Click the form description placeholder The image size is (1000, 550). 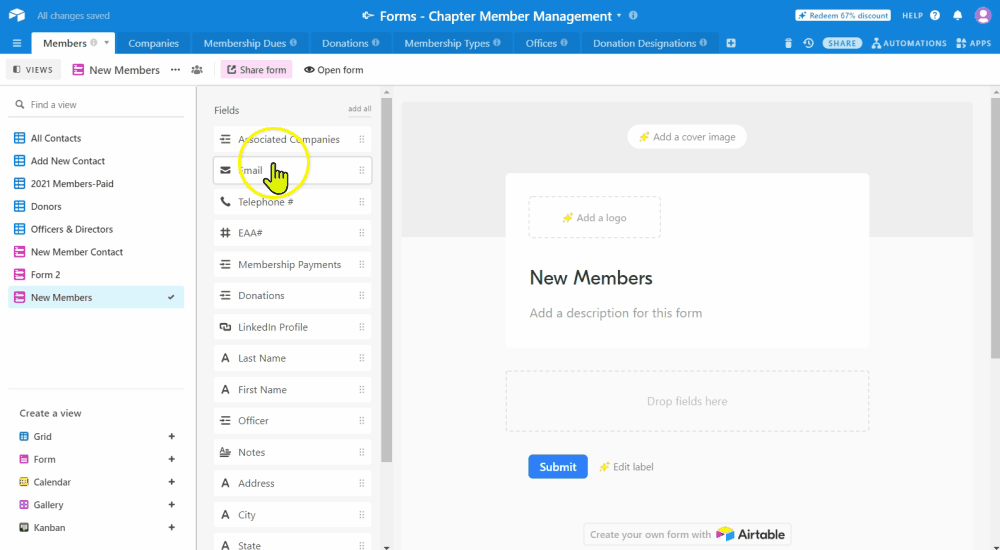[x=615, y=313]
